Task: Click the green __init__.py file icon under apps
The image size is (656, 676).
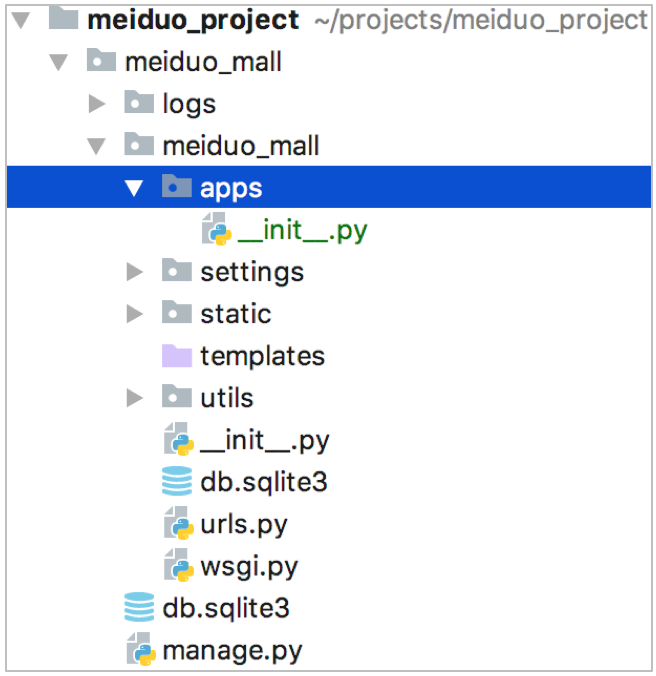Action: click(216, 230)
